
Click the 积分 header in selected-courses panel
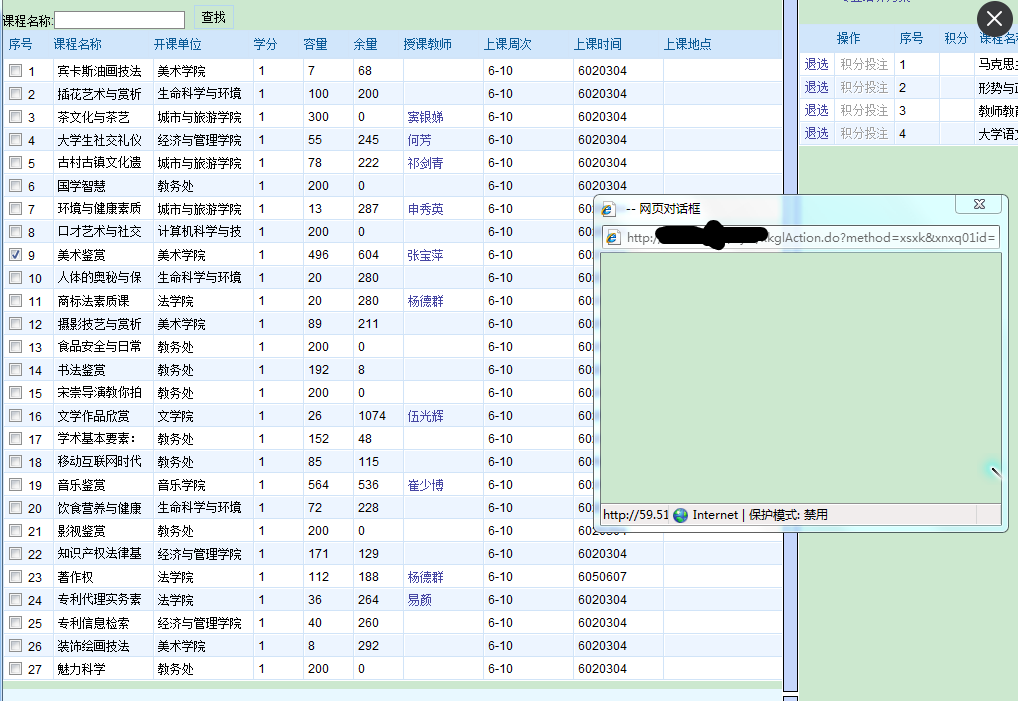[956, 38]
